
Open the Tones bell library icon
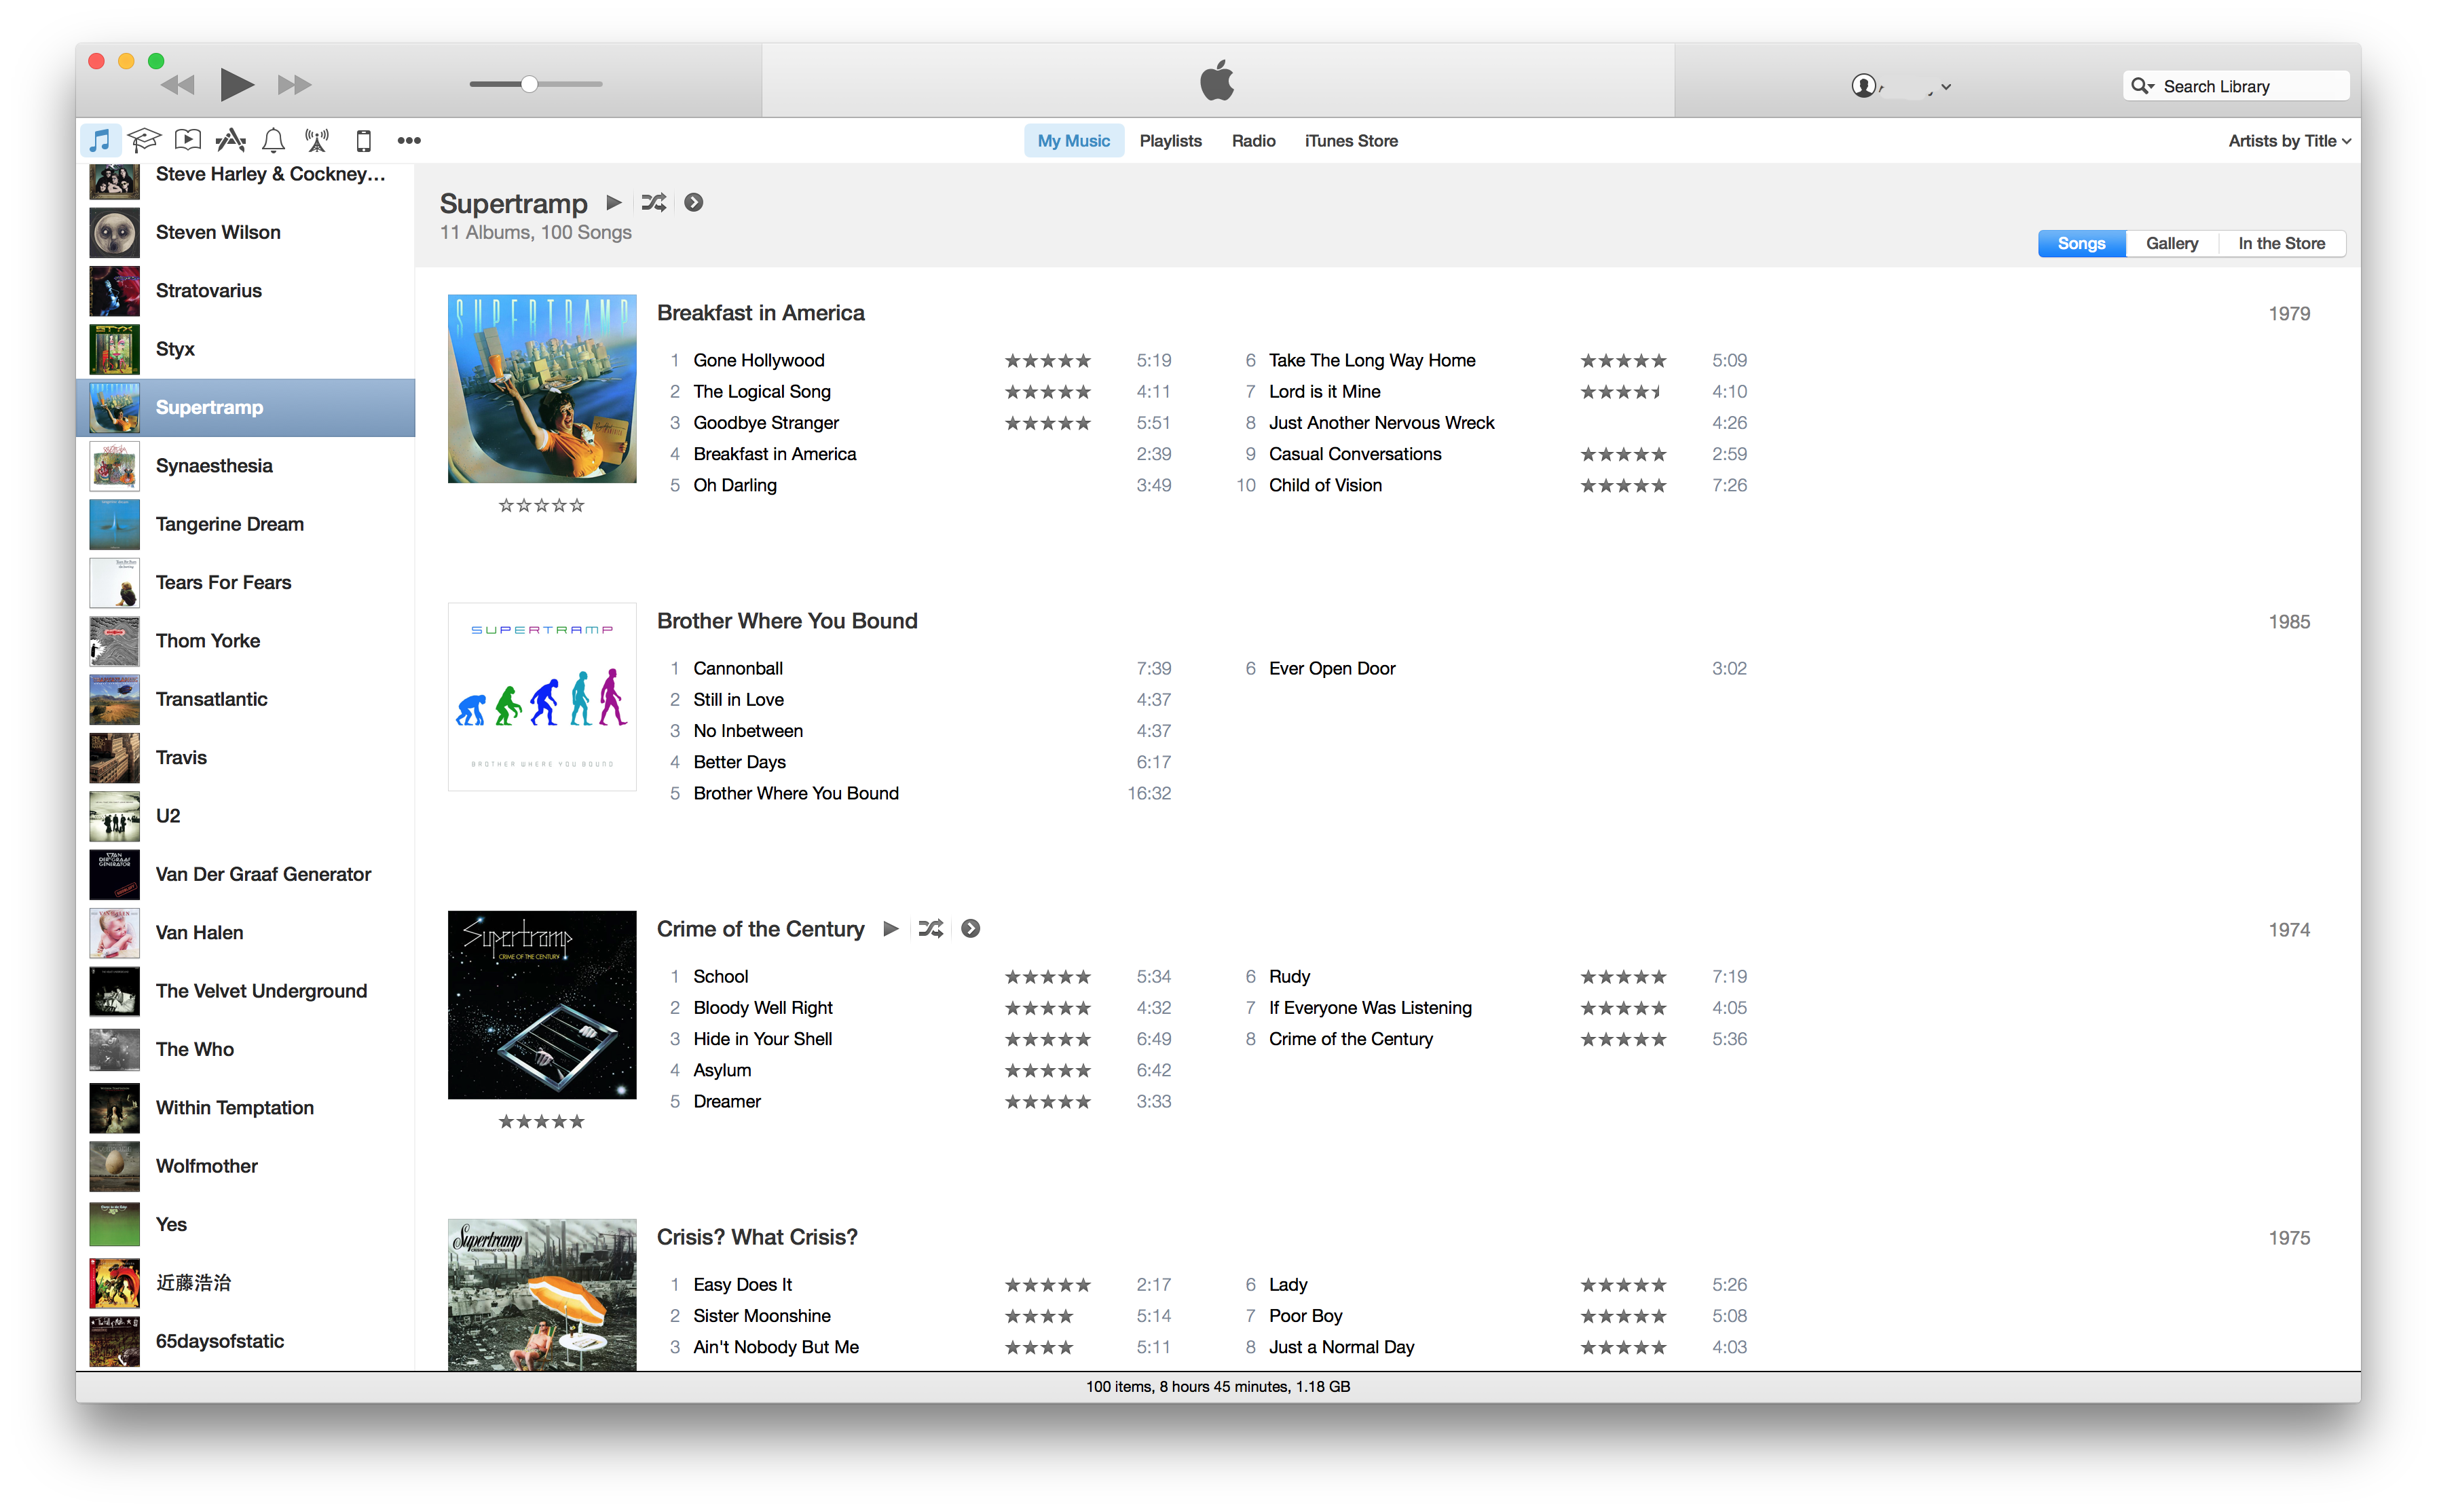pos(273,140)
